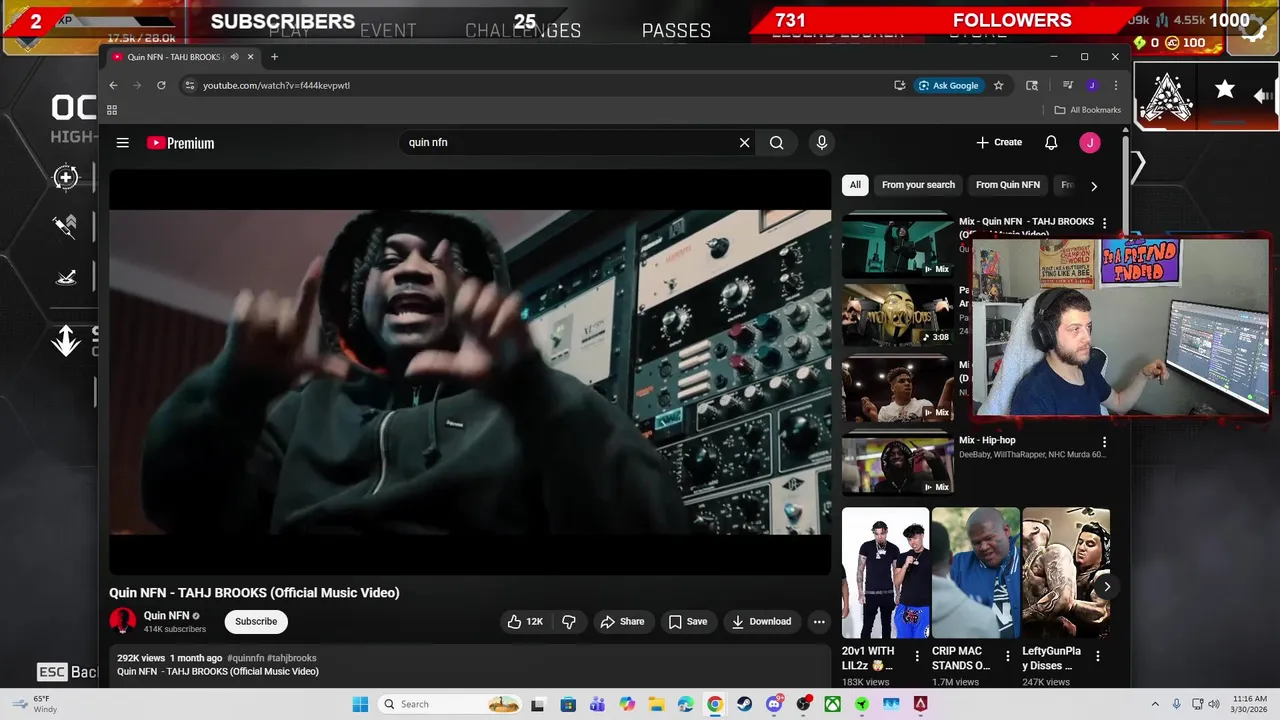
Task: Select 'From your search' filter chip
Action: click(918, 185)
